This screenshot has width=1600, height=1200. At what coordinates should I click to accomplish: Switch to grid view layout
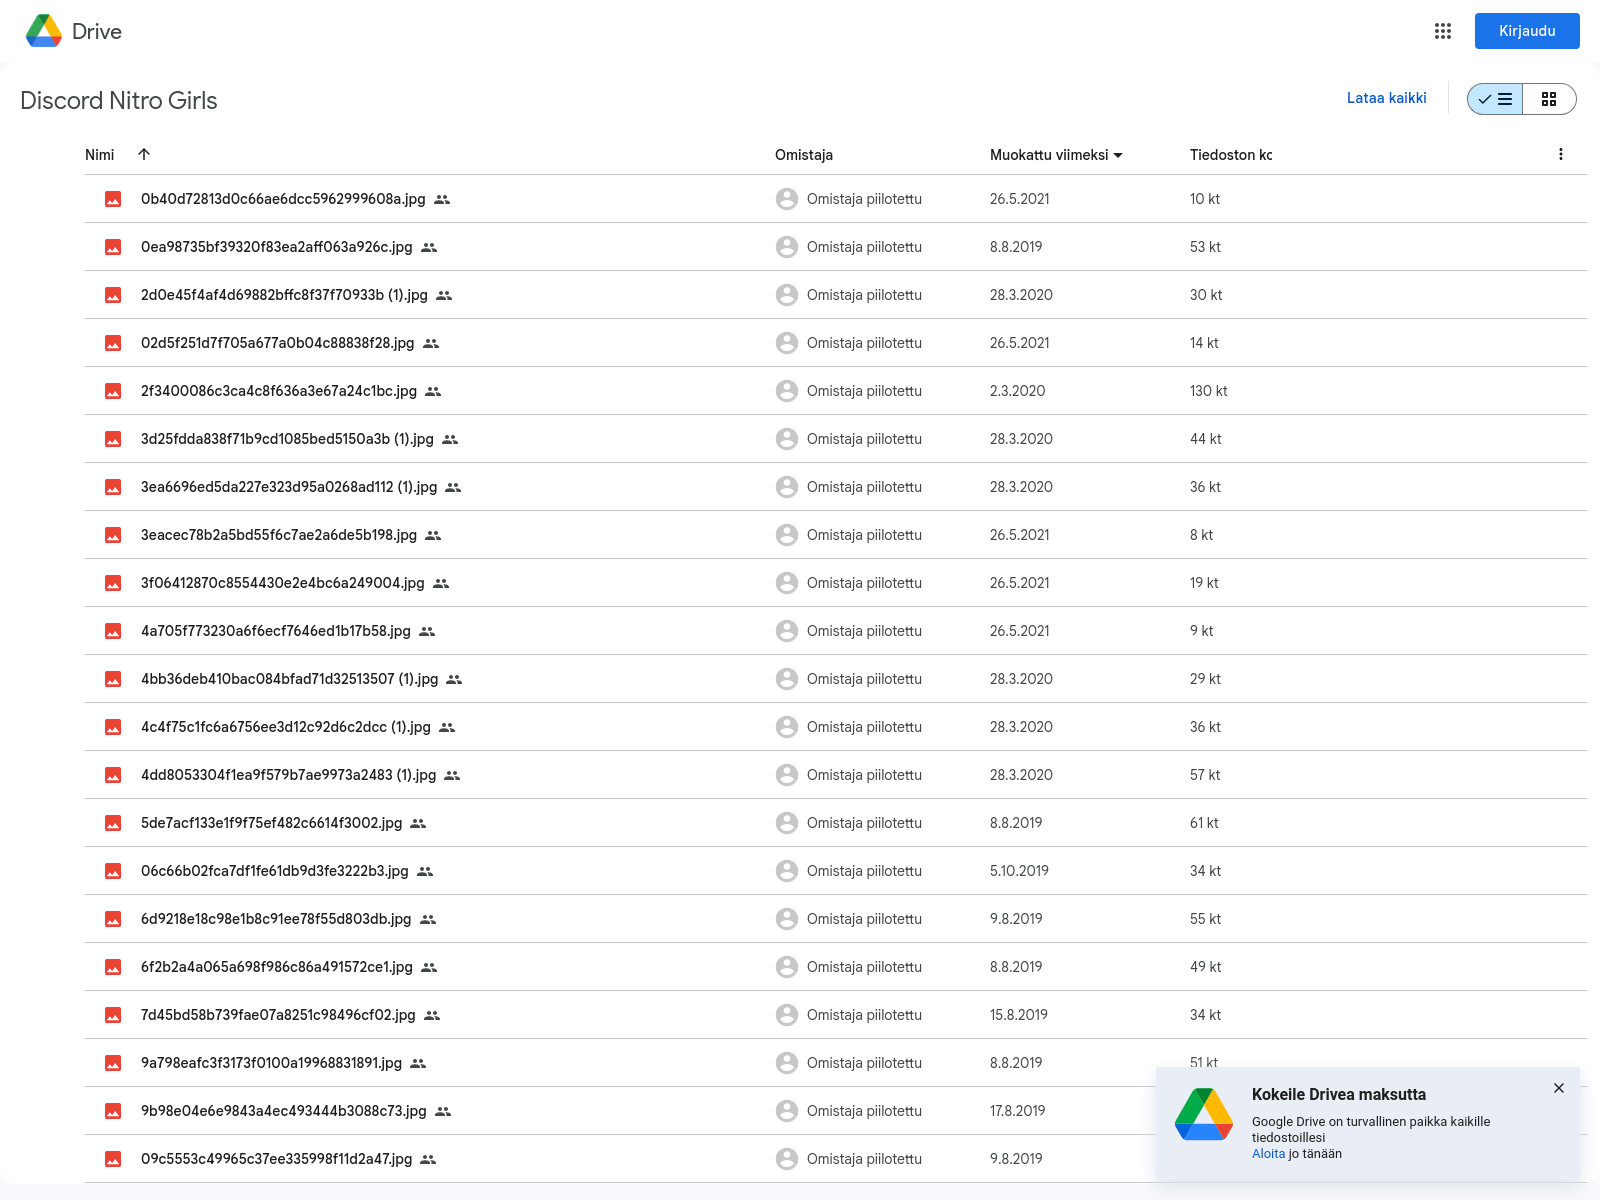coord(1549,99)
